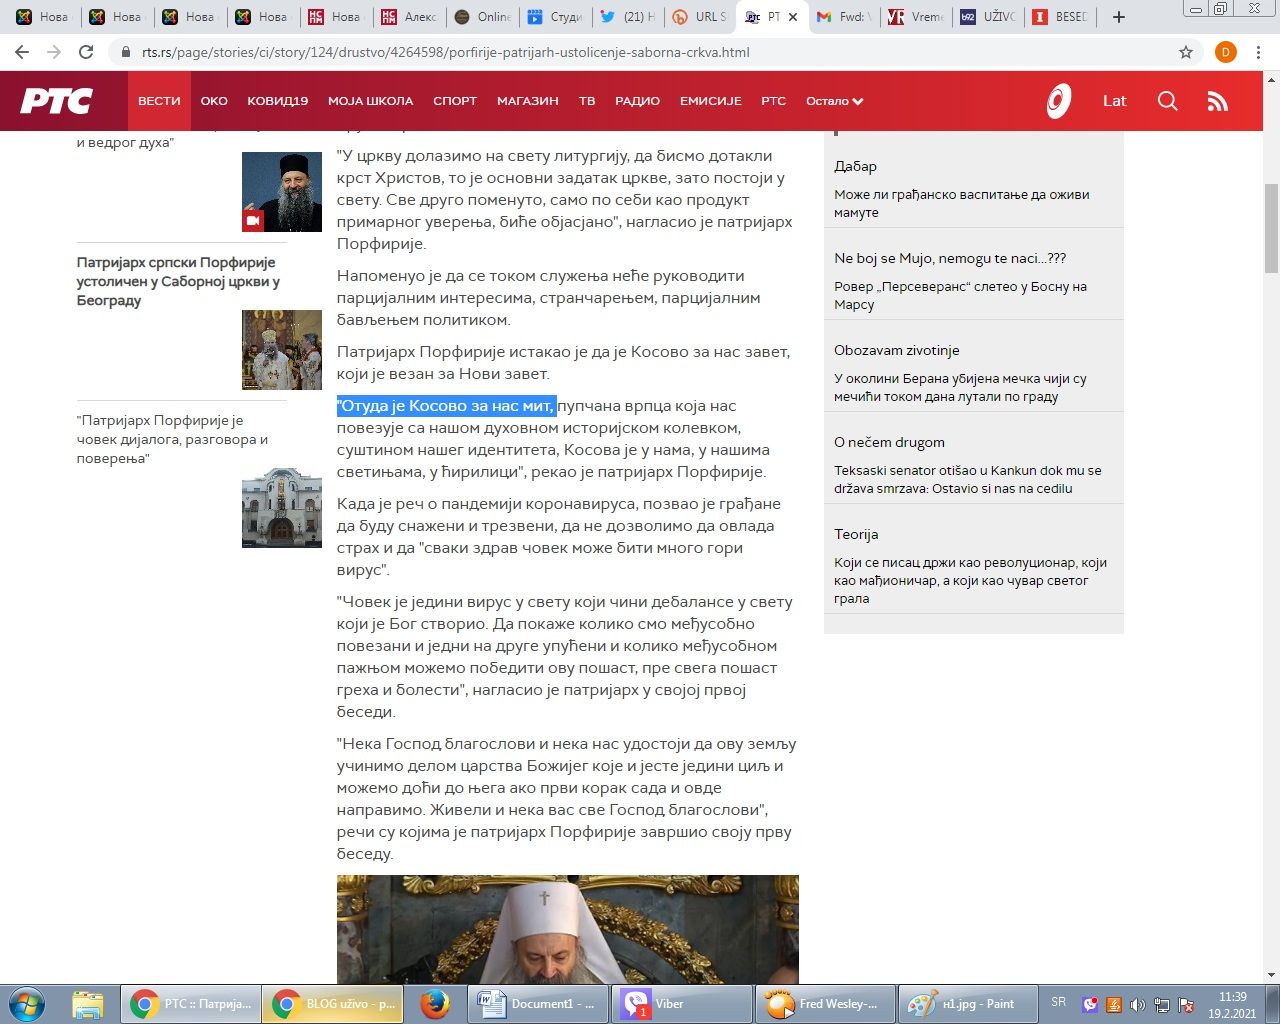Image resolution: width=1280 pixels, height=1024 pixels.
Task: Click the address bar URL
Action: coord(445,52)
